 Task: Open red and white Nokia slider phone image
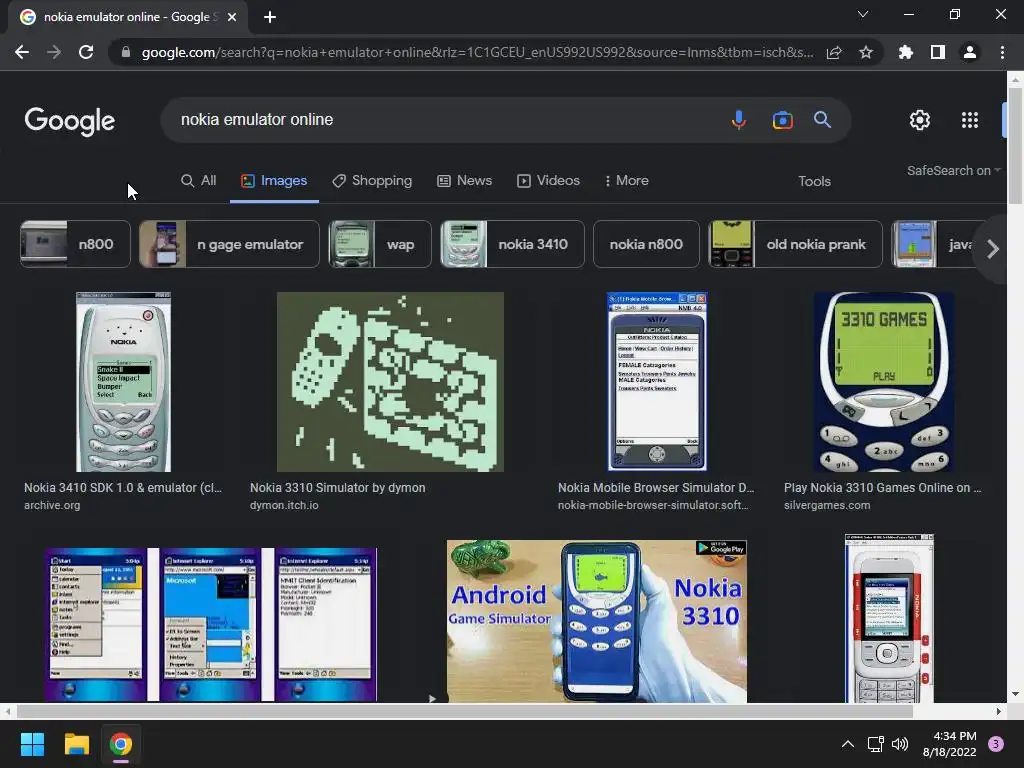pos(889,618)
